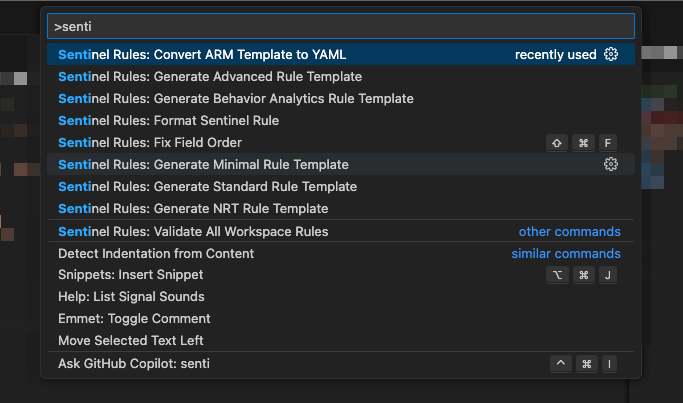Screen dimensions: 683x403
Task: Choose Generate Behavior Analytics Rule Template
Action: [x=341, y=98]
